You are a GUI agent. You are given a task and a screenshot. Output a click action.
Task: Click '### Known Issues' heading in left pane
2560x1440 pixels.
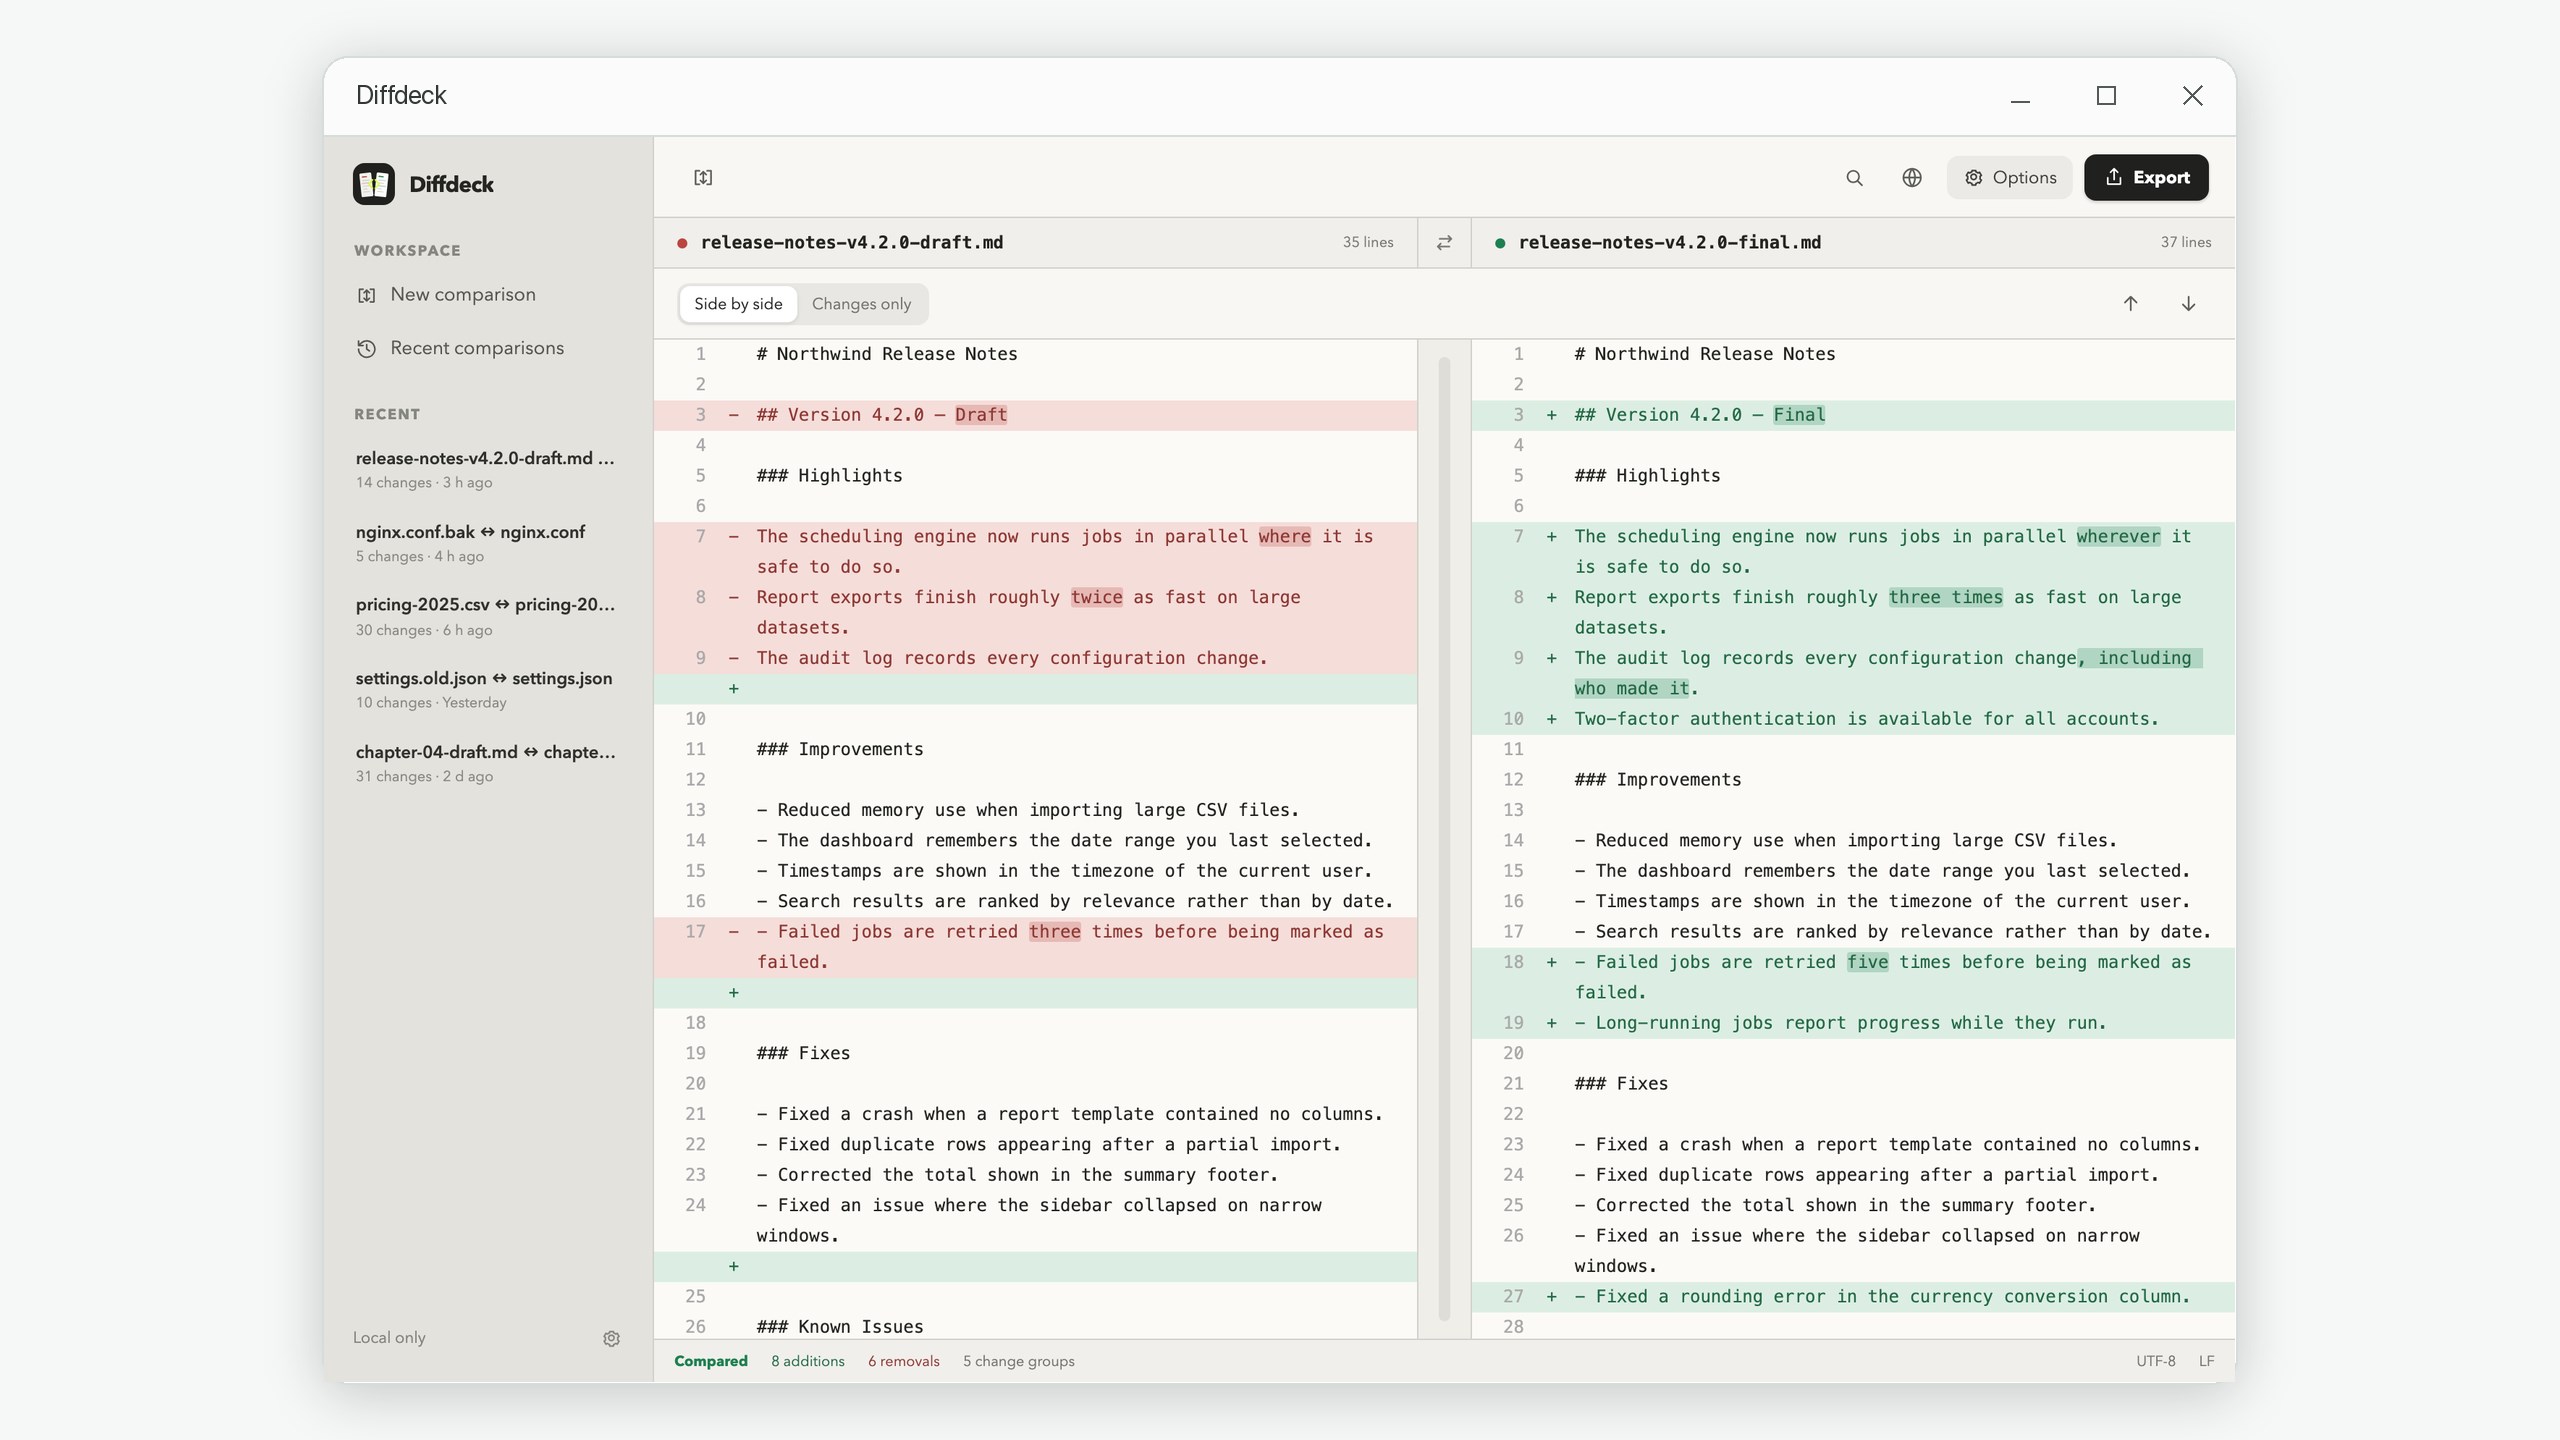[840, 1327]
